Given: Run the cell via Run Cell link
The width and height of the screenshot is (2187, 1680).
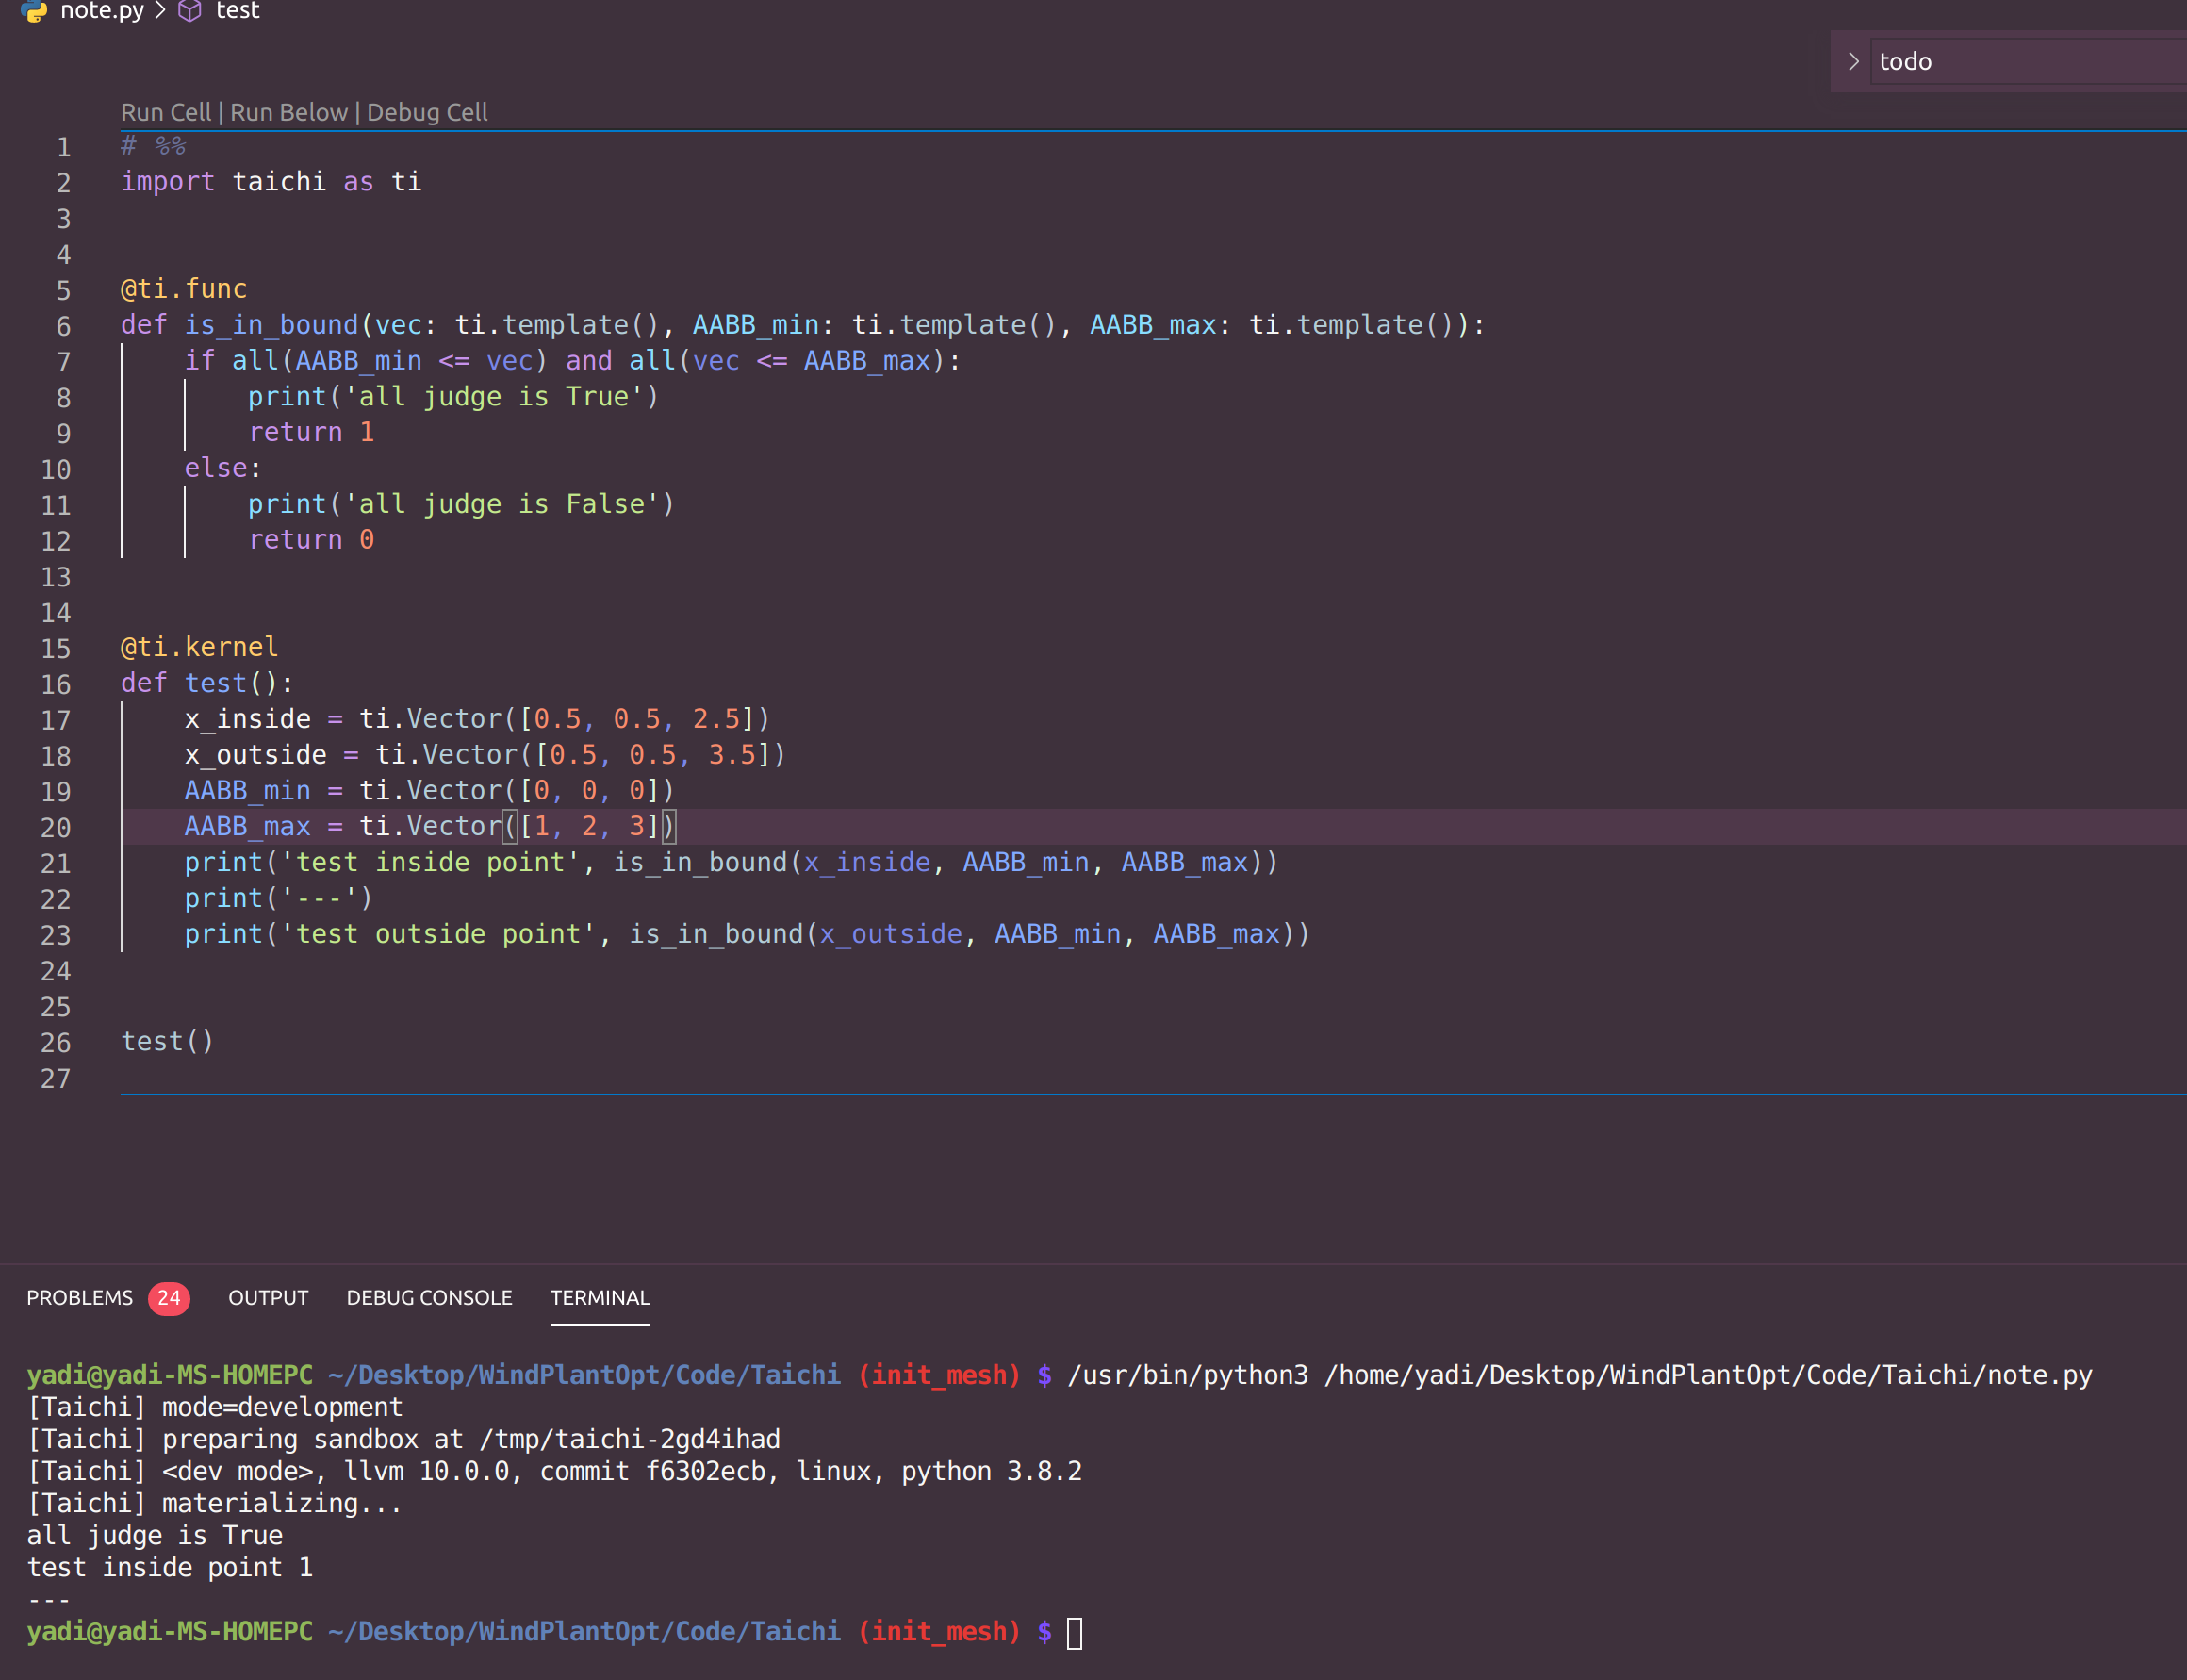Looking at the screenshot, I should pyautogui.click(x=165, y=112).
